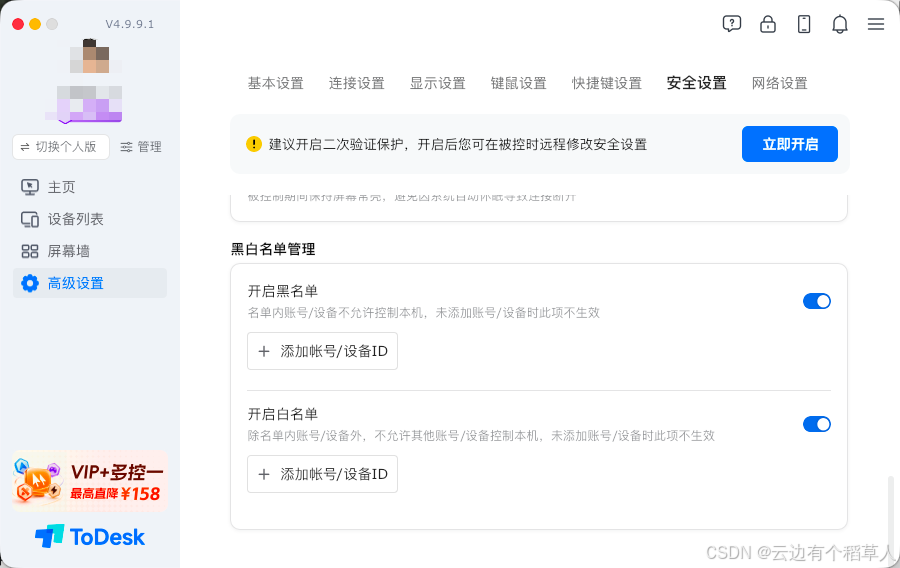Viewport: 900px width, 568px height.
Task: Click 切换个人版 button
Action: (61, 147)
